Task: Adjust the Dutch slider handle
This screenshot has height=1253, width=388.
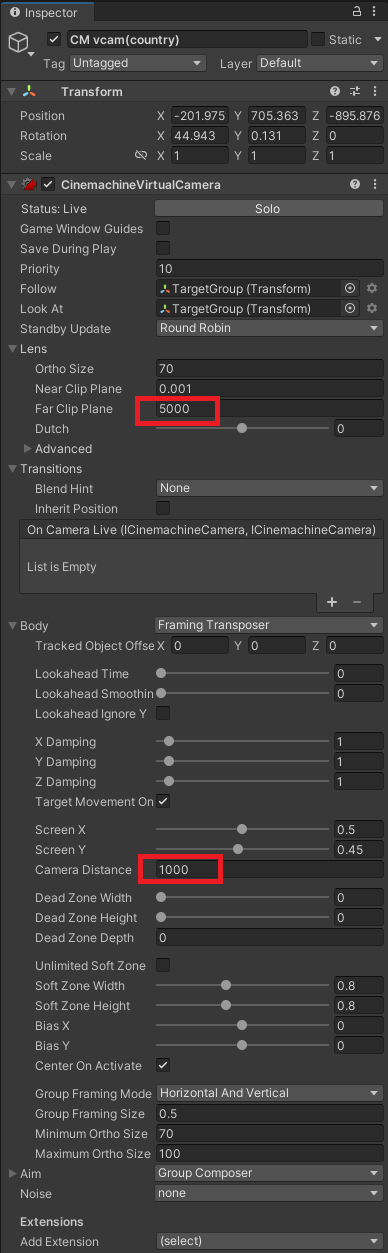Action: tap(242, 428)
